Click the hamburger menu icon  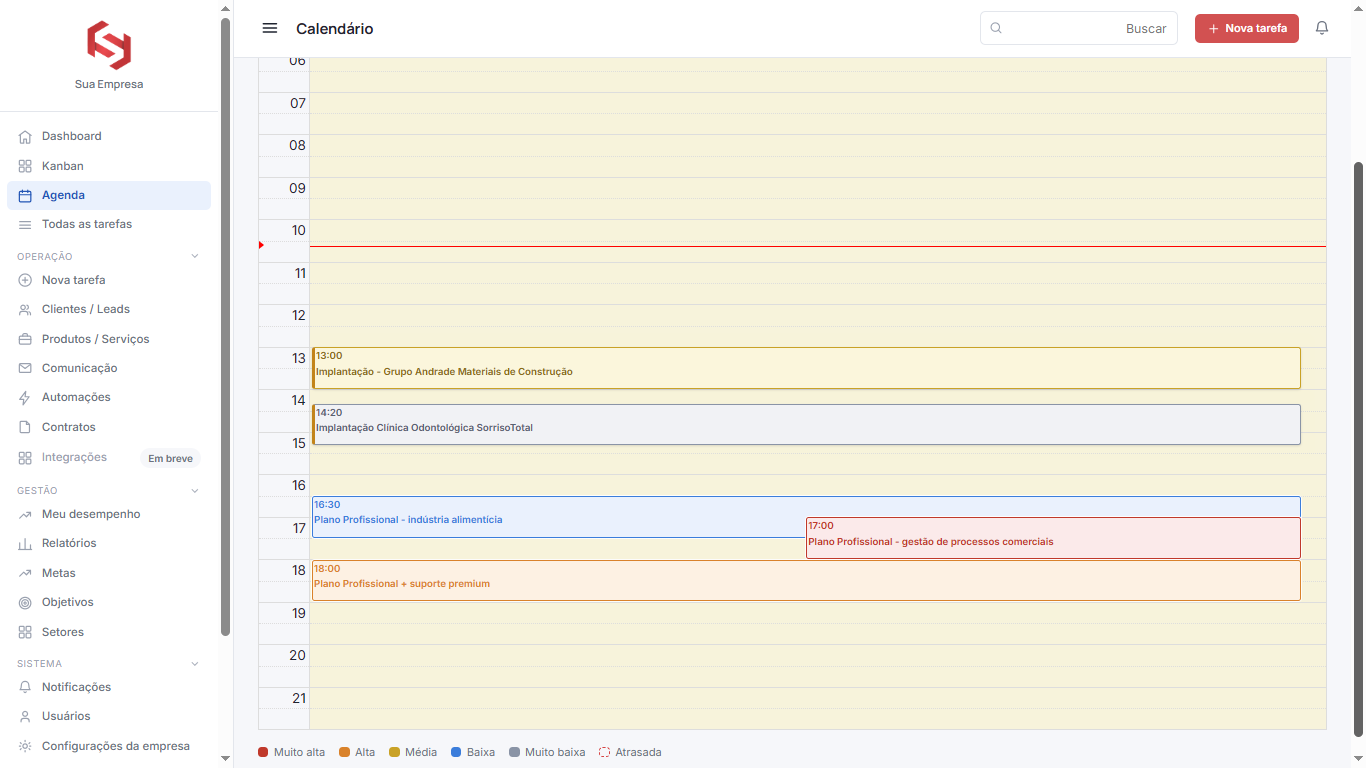click(270, 28)
